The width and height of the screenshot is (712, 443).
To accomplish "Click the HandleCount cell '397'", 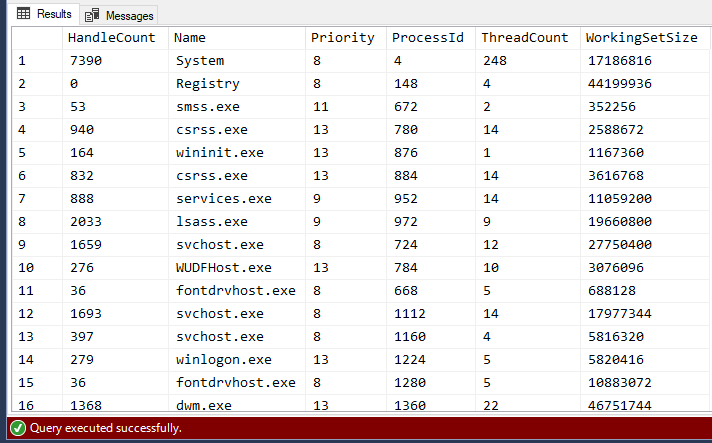I will [x=115, y=337].
